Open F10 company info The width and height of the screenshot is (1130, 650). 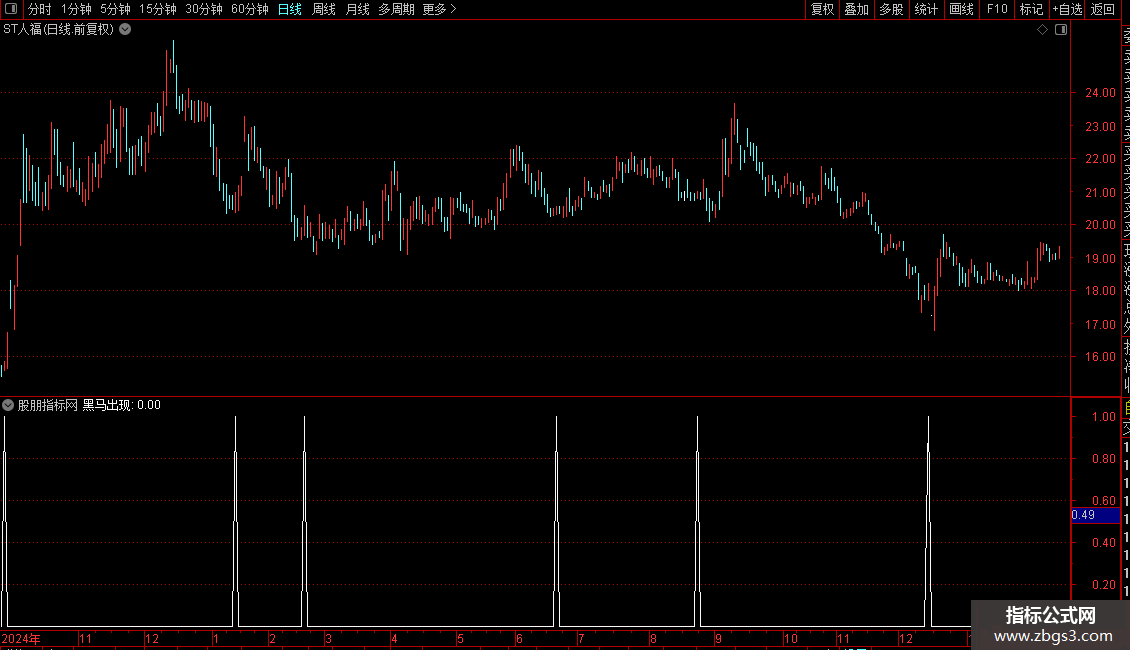997,9
